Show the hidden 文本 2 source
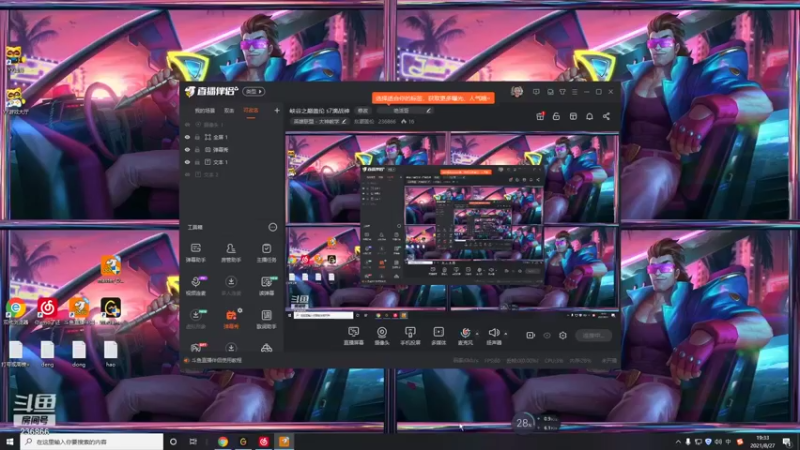This screenshot has height=450, width=800. tap(187, 174)
